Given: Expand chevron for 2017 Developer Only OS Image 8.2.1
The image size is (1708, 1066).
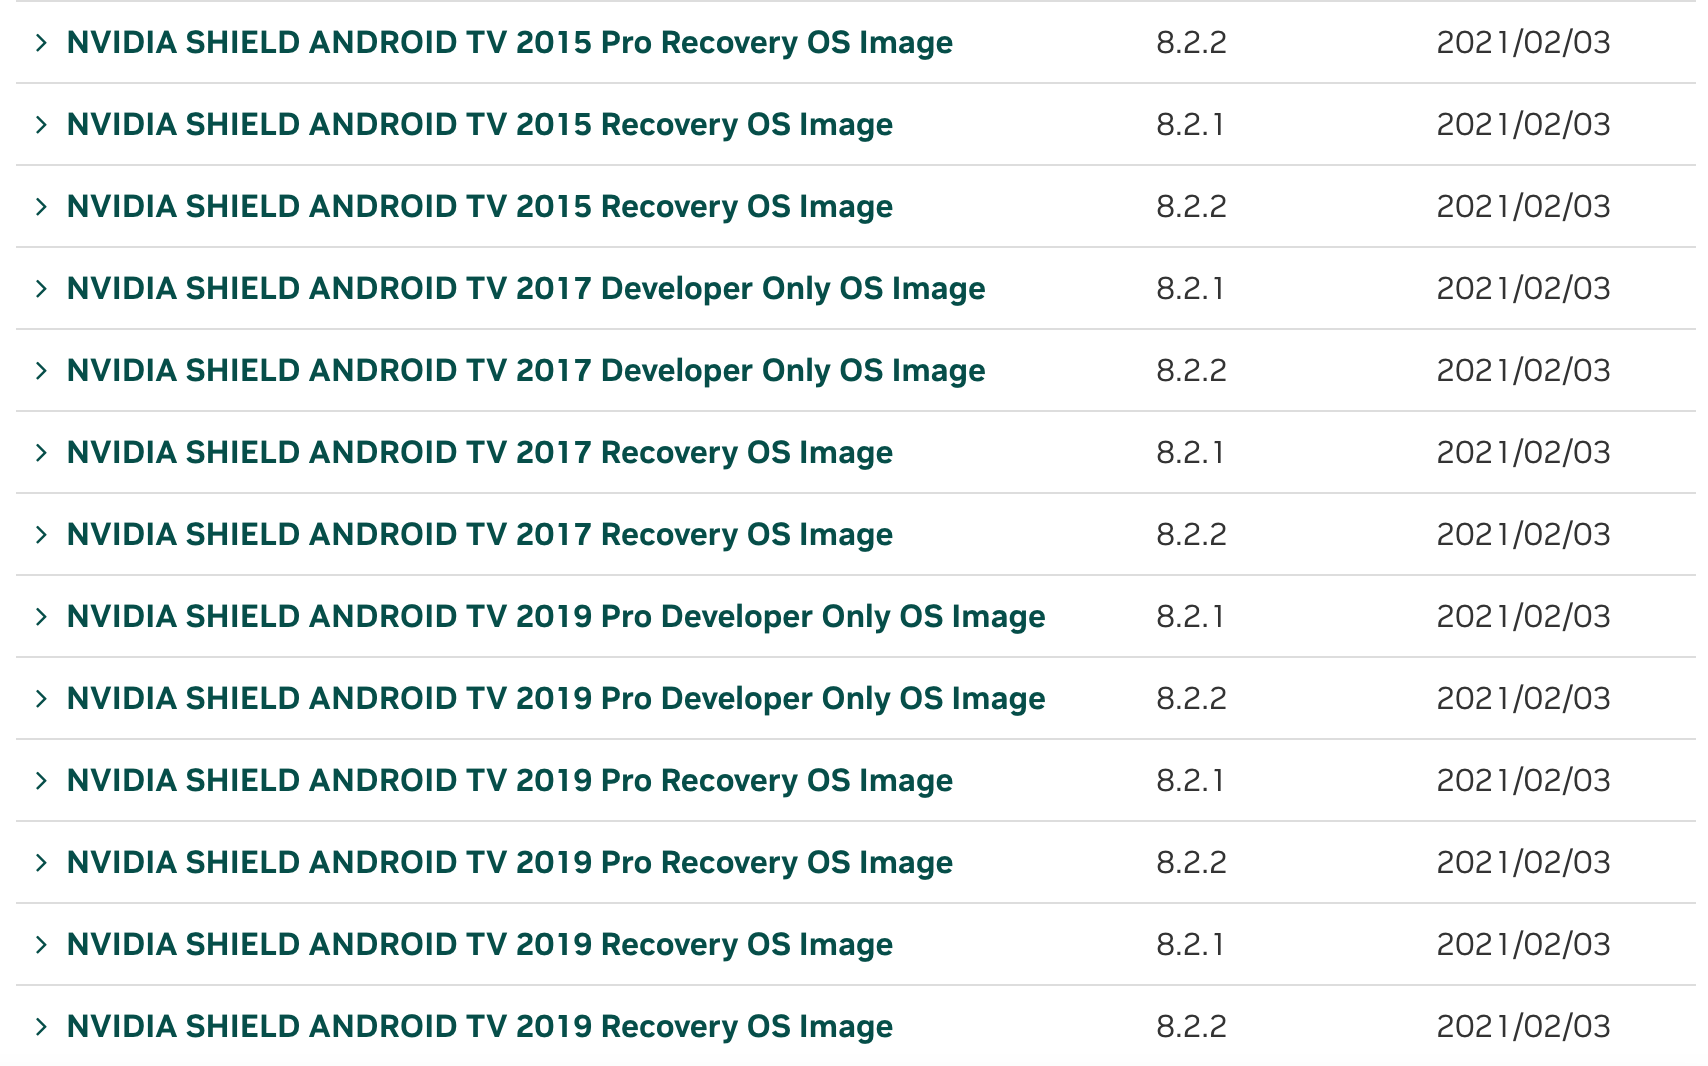Looking at the screenshot, I should click(x=41, y=288).
